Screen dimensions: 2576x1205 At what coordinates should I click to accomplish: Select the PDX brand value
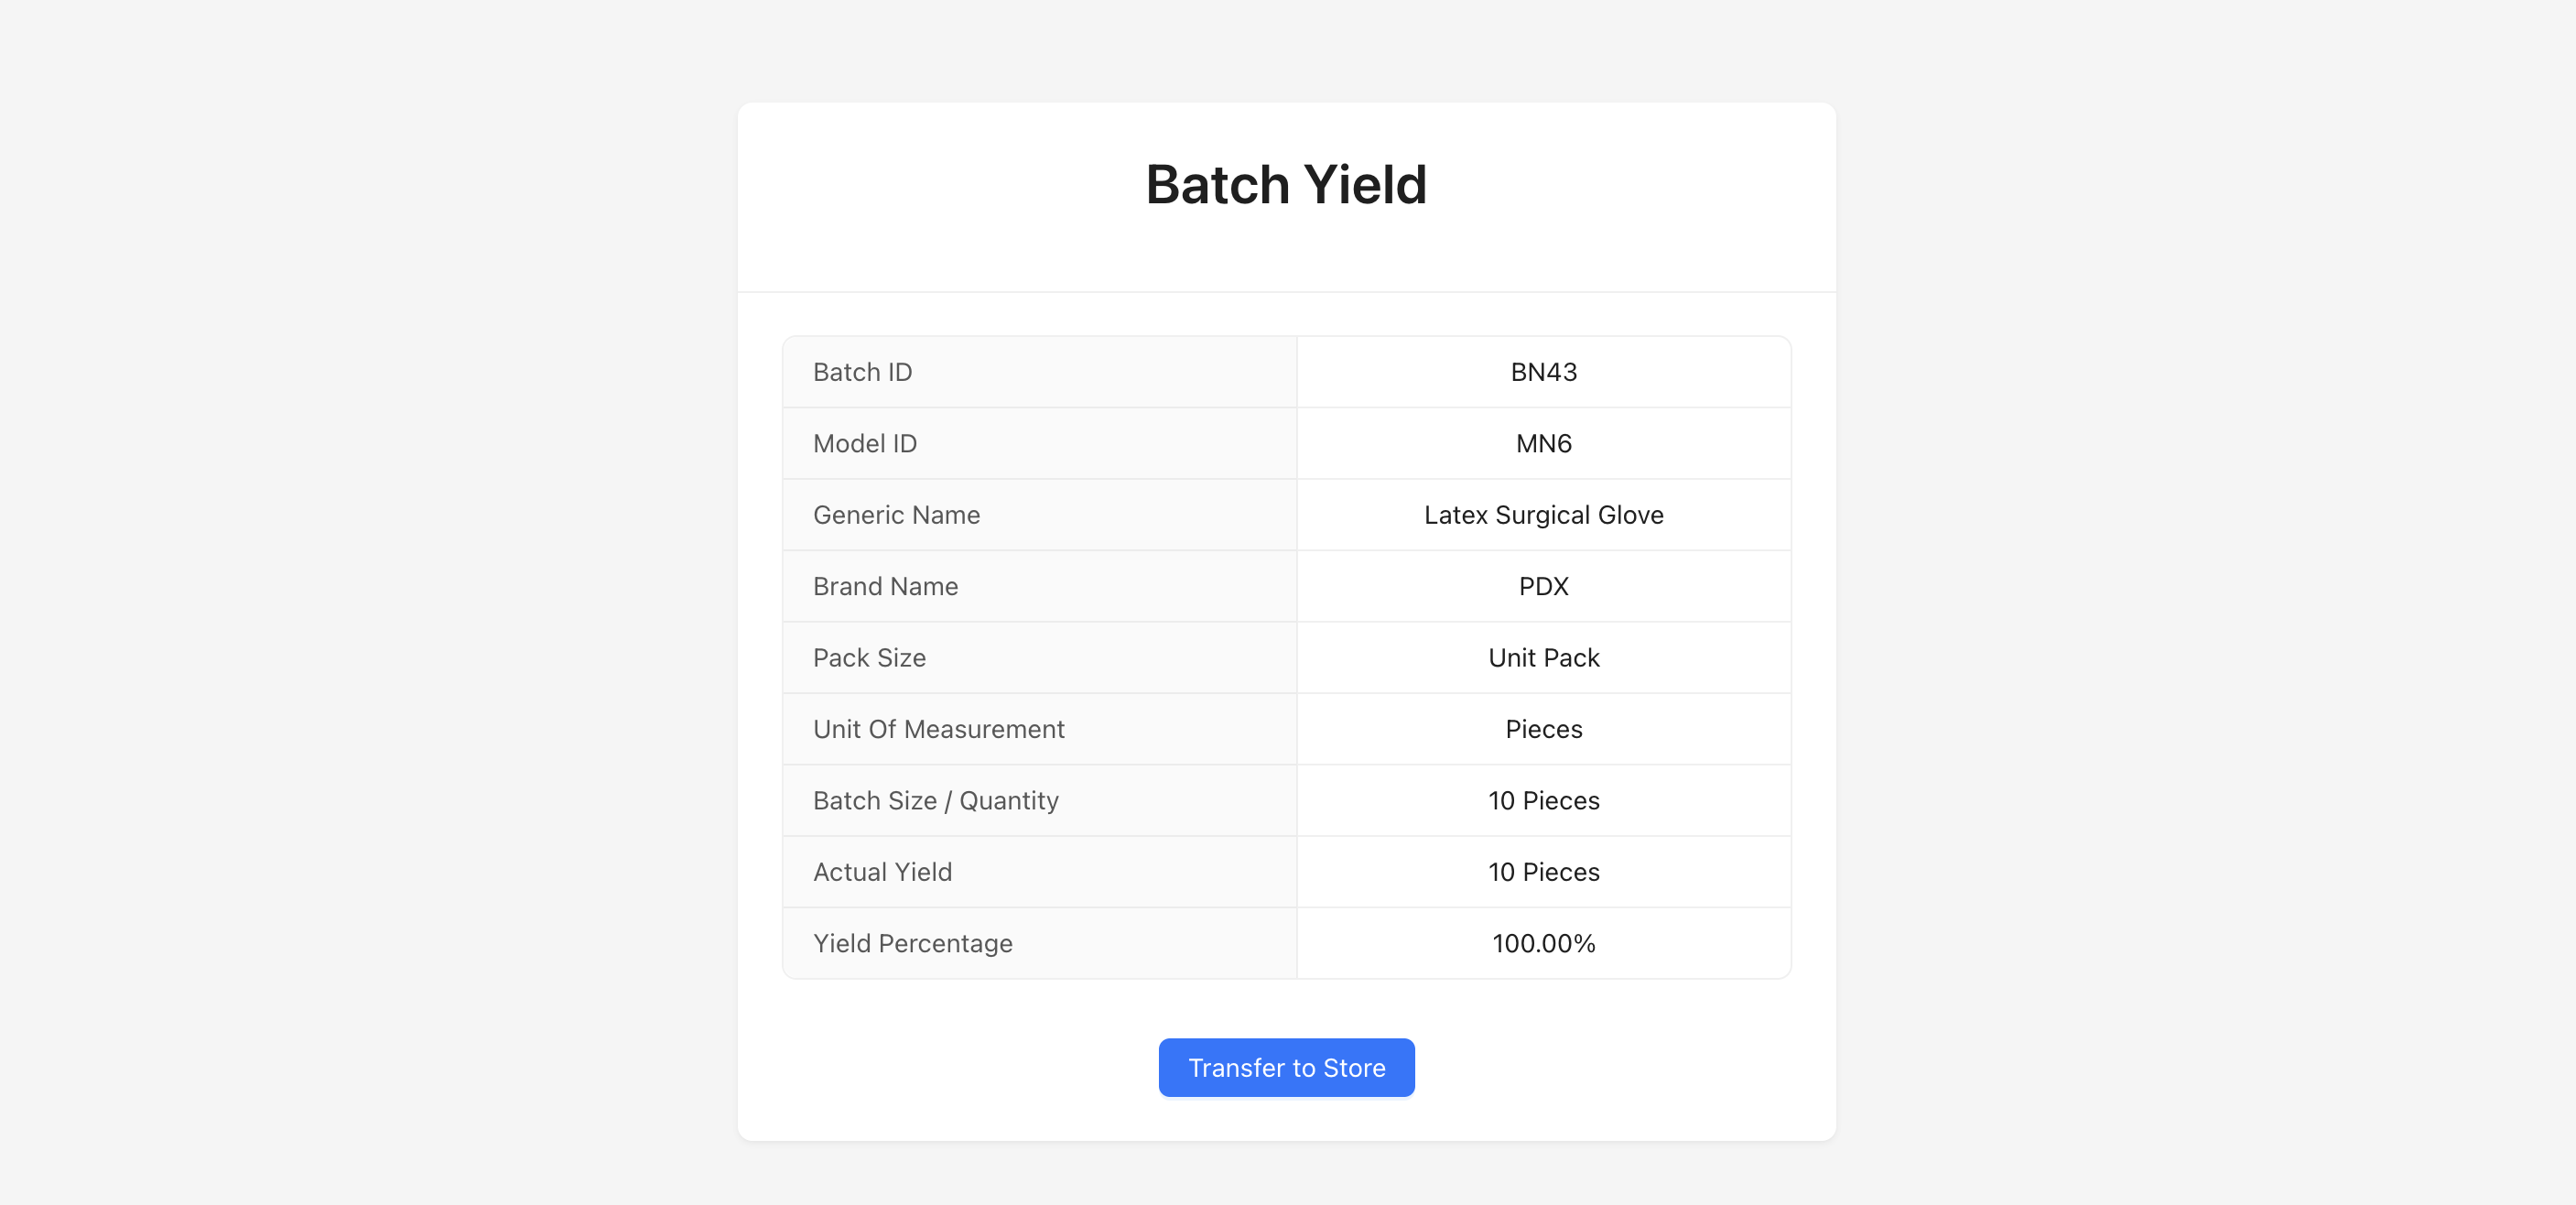(1543, 586)
